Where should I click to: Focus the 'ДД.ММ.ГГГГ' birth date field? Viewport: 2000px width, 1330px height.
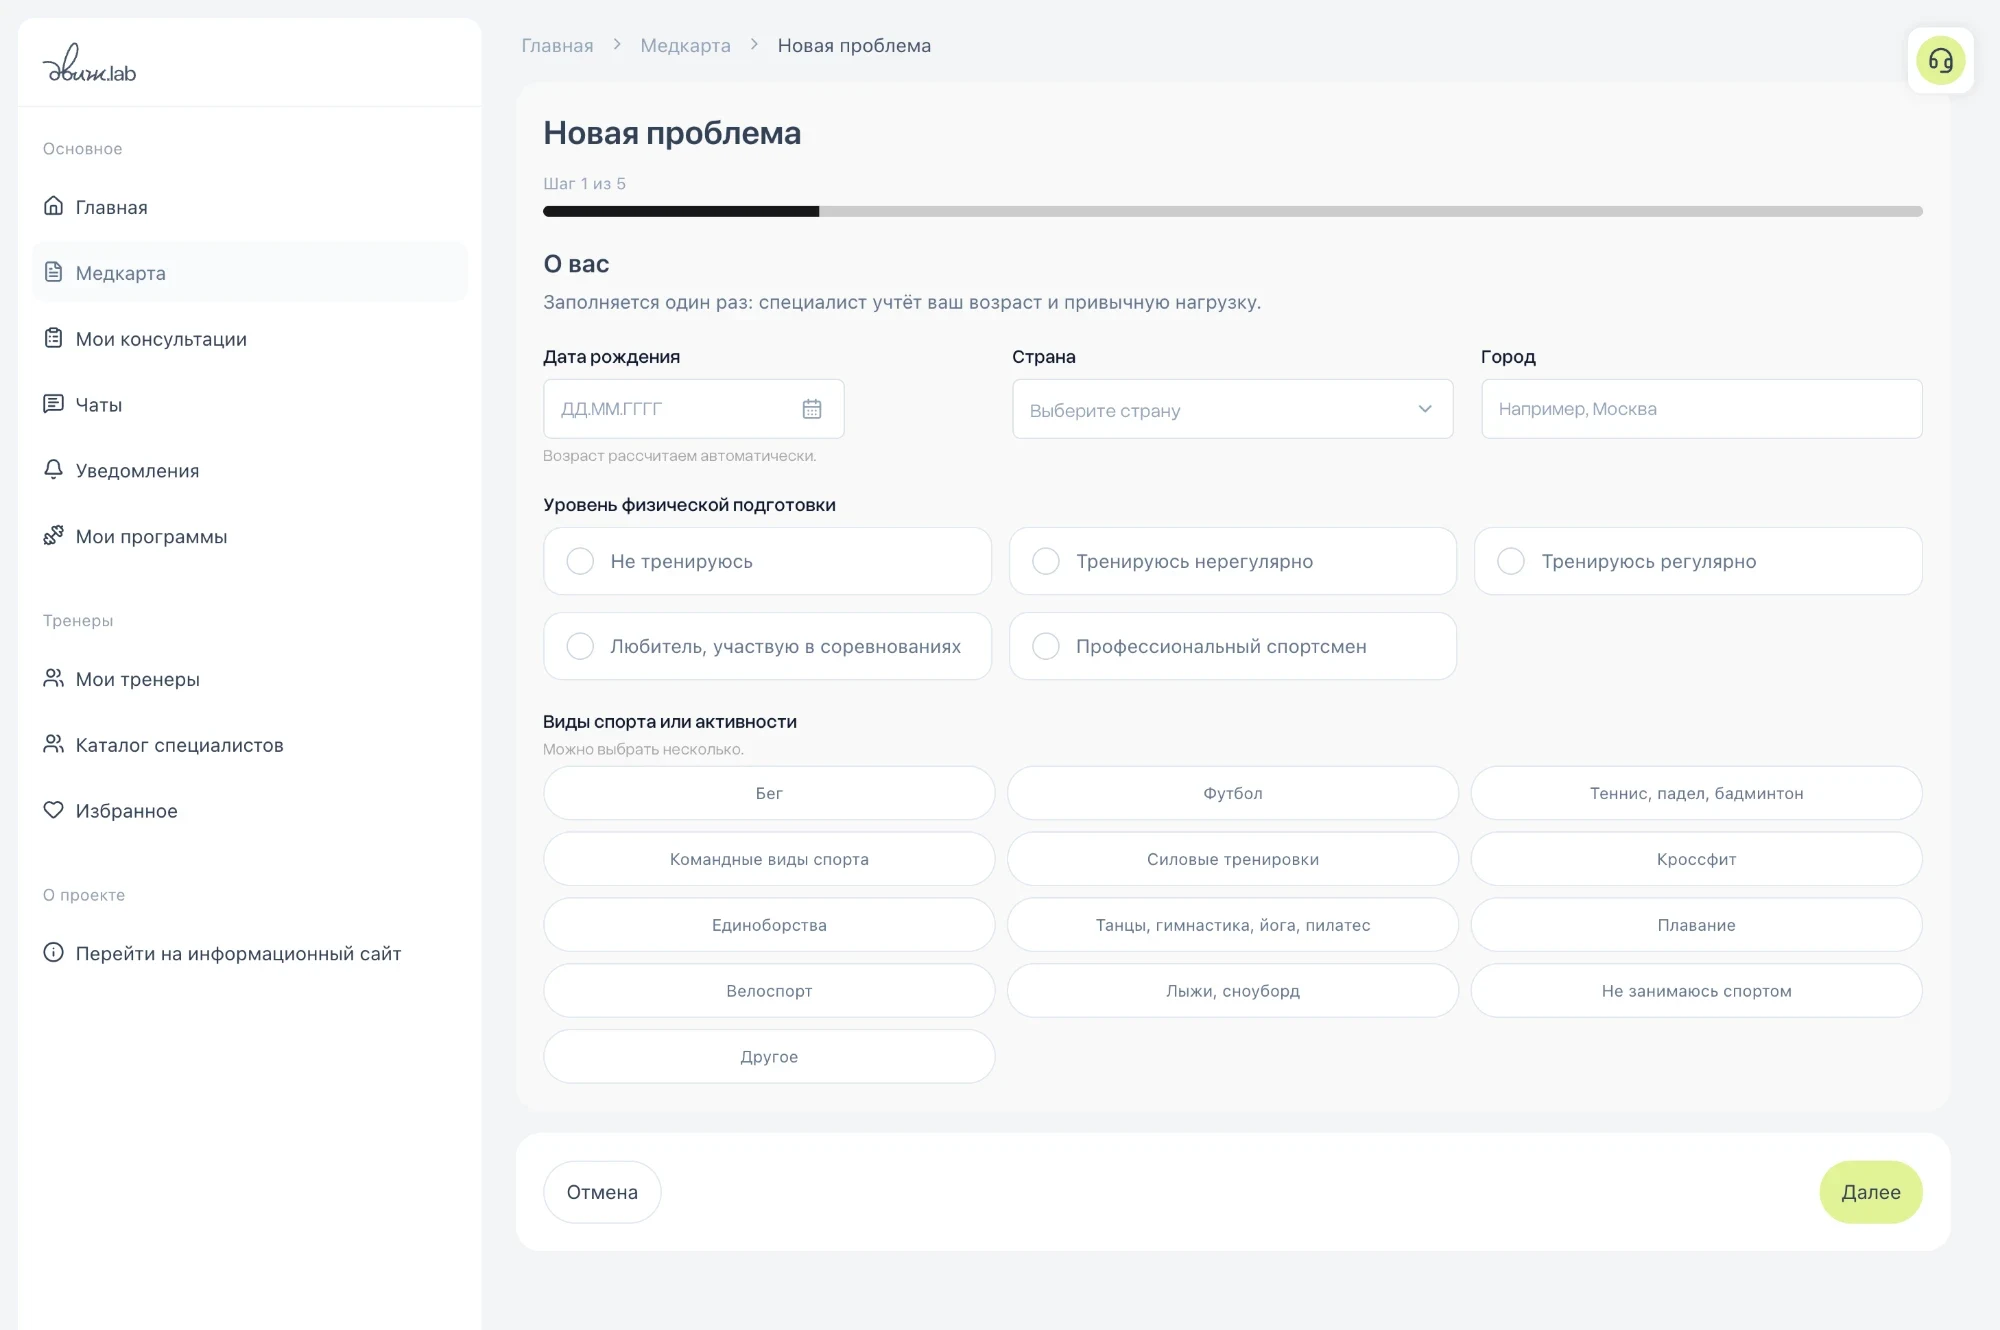[x=693, y=409]
